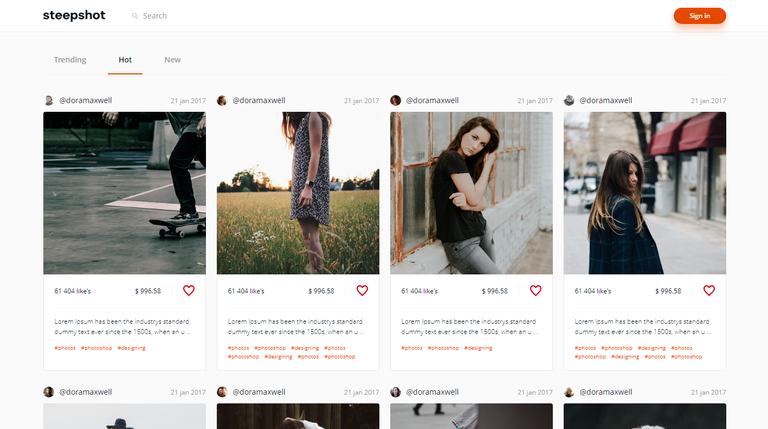This screenshot has width=768, height=429.
Task: Open @doramaxwell profile above the street woman photo
Action: [606, 100]
